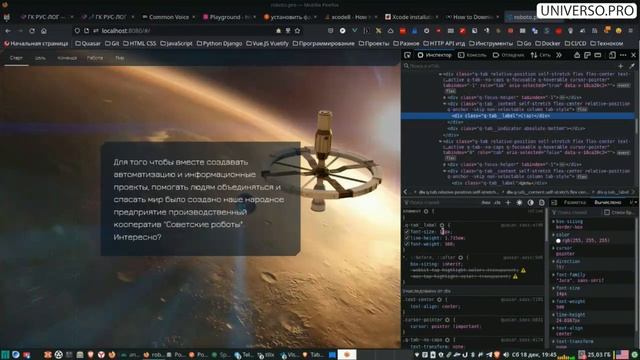Viewport: 640px width, 360px height.
Task: Open the volume control in tray
Action: 506,355
